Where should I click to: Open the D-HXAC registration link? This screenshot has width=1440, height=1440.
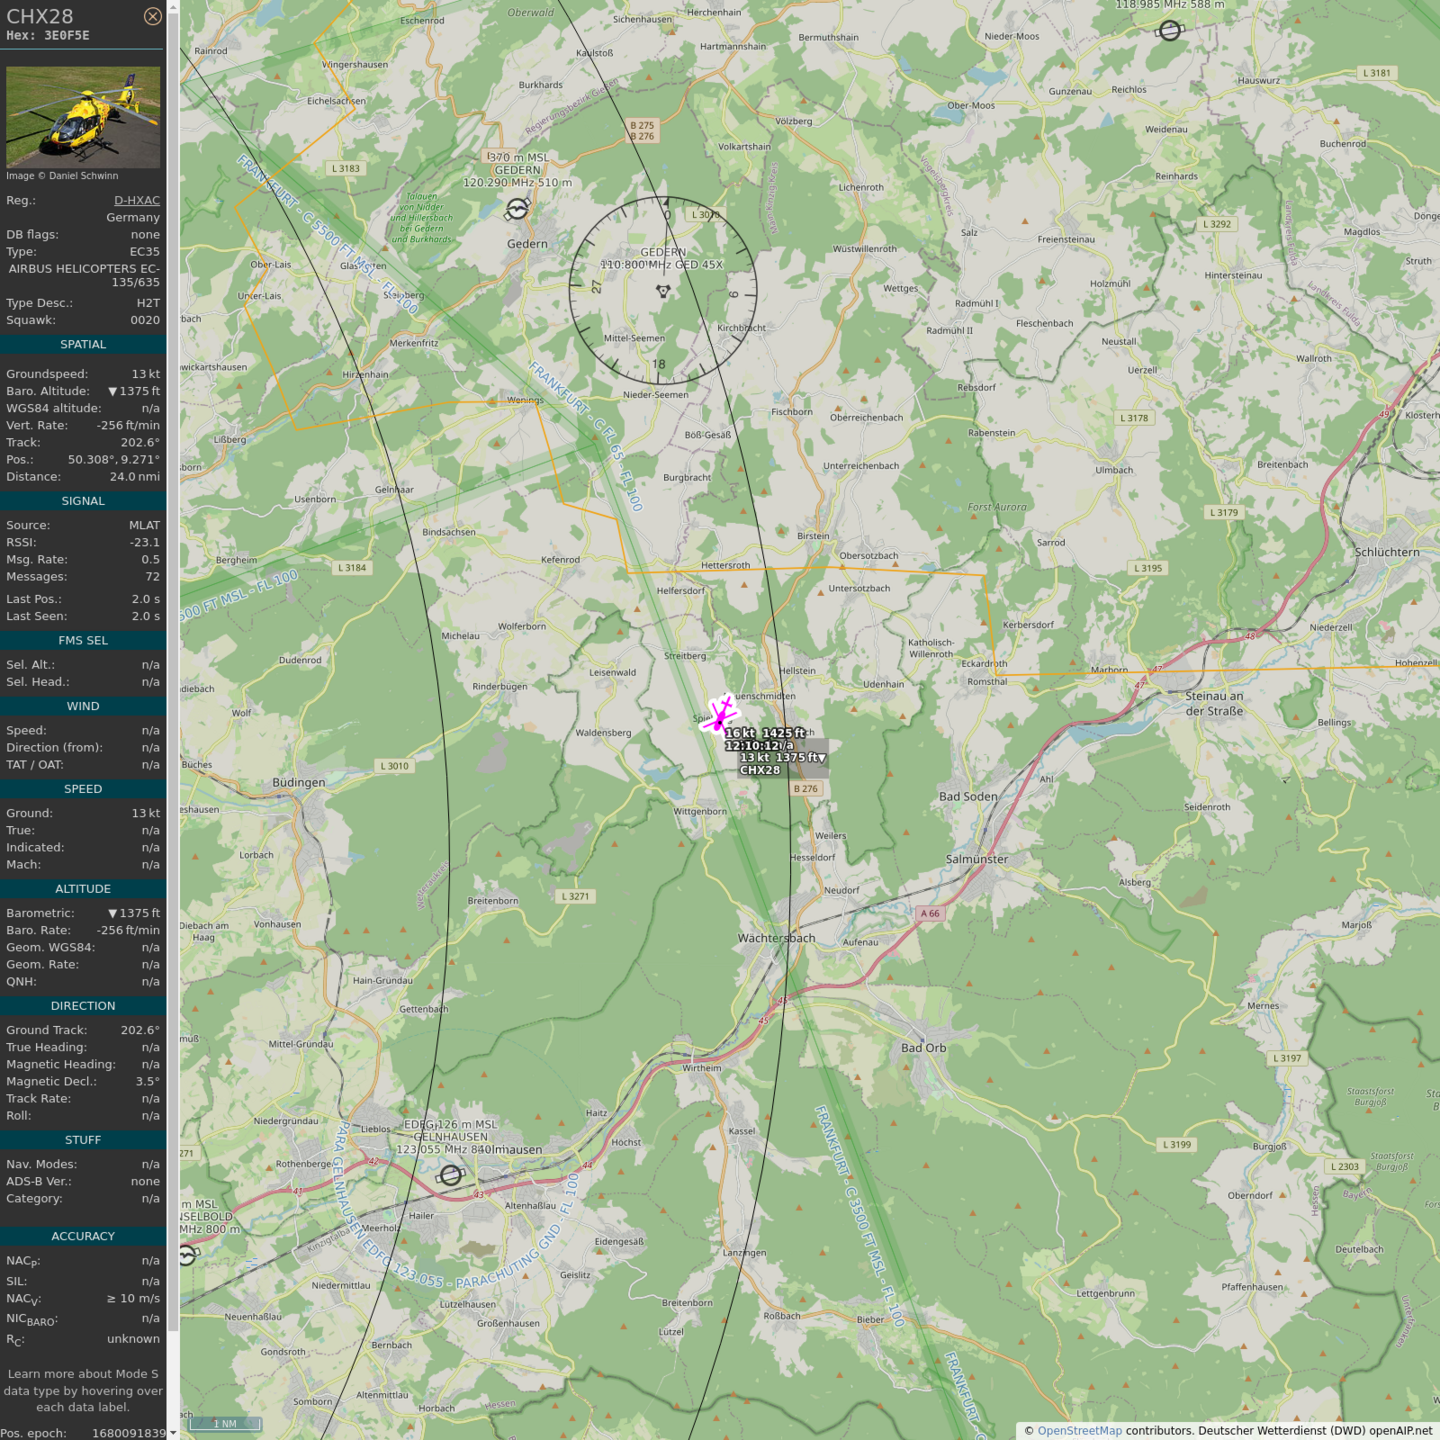coord(136,200)
